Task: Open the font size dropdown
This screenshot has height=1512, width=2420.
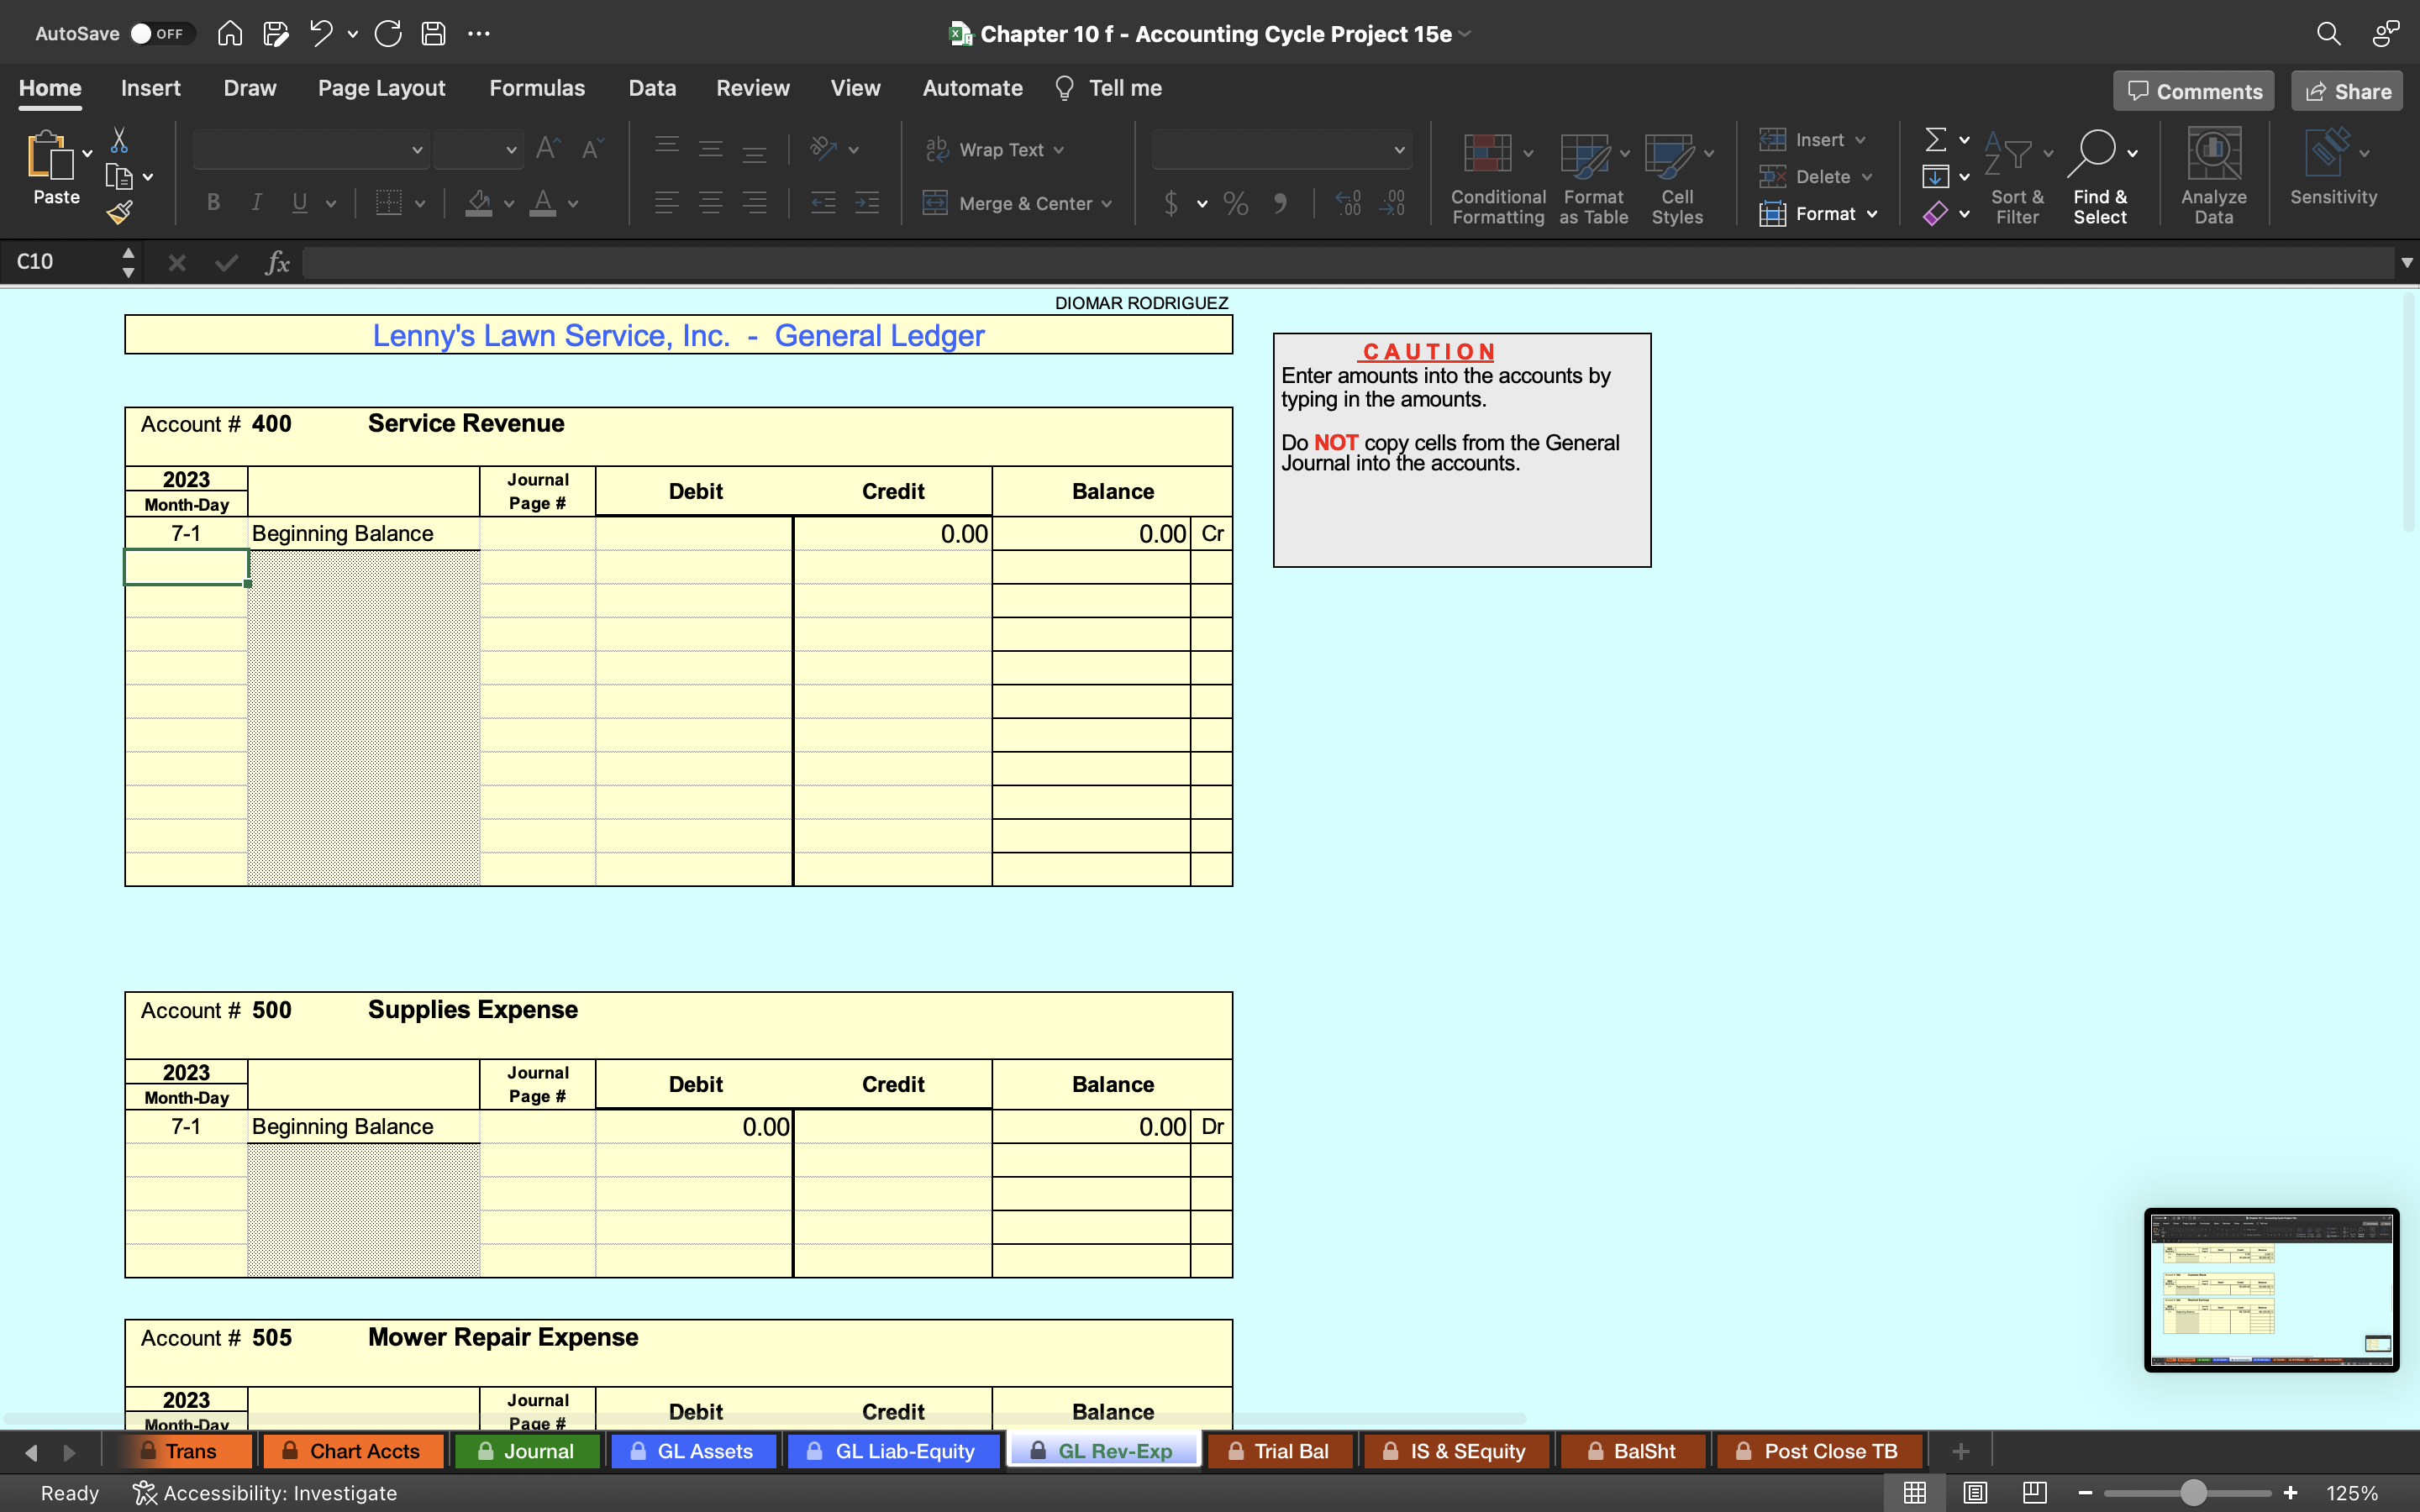Action: [511, 150]
